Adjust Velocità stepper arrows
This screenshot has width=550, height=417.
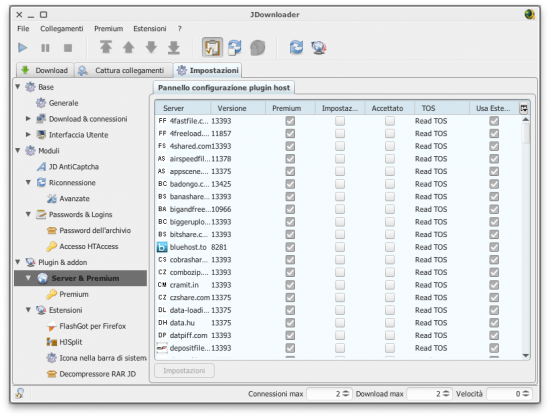pyautogui.click(x=525, y=394)
